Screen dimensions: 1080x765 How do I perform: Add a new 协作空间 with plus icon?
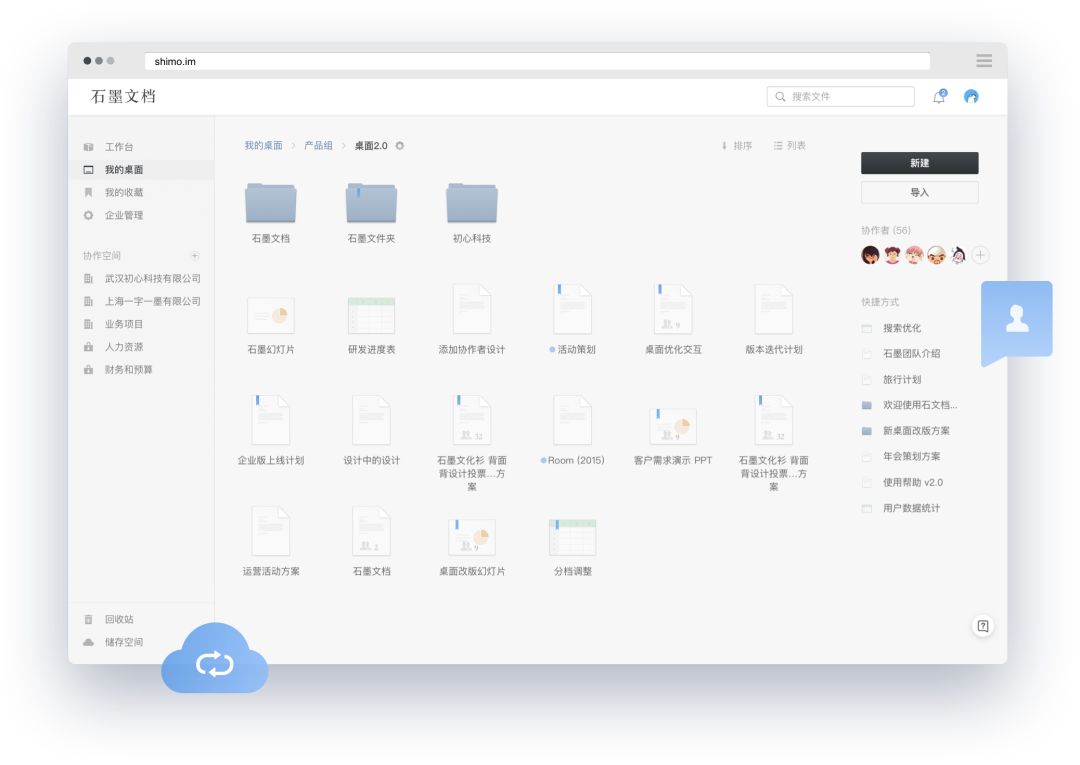pyautogui.click(x=195, y=255)
